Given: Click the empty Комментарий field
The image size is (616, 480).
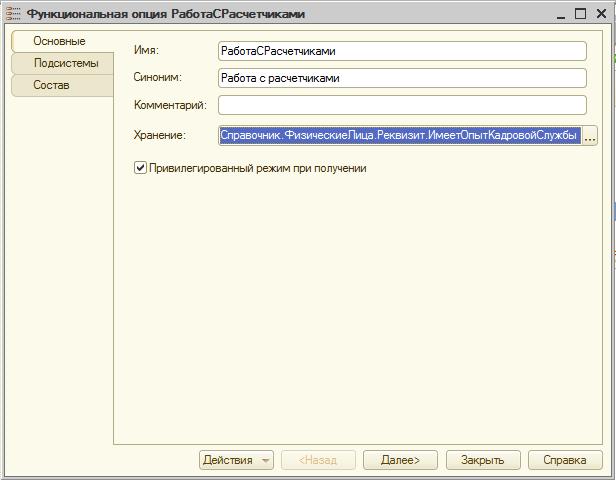Looking at the screenshot, I should coord(402,105).
